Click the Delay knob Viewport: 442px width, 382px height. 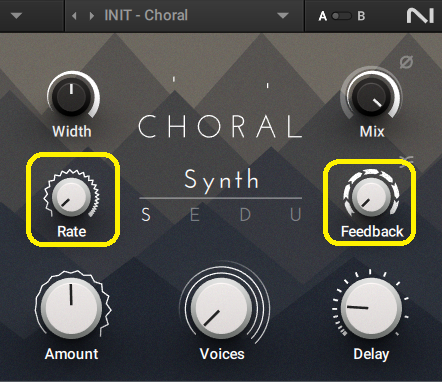click(371, 308)
